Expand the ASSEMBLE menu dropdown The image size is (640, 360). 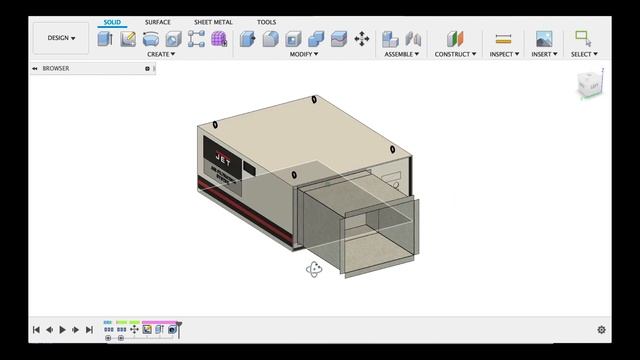pos(401,54)
